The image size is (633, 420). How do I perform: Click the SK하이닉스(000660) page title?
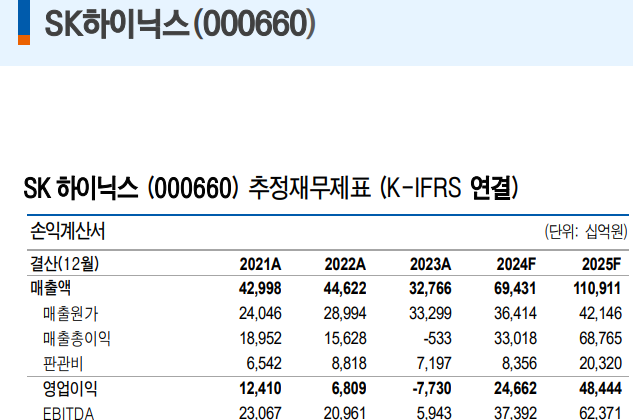[x=180, y=25]
